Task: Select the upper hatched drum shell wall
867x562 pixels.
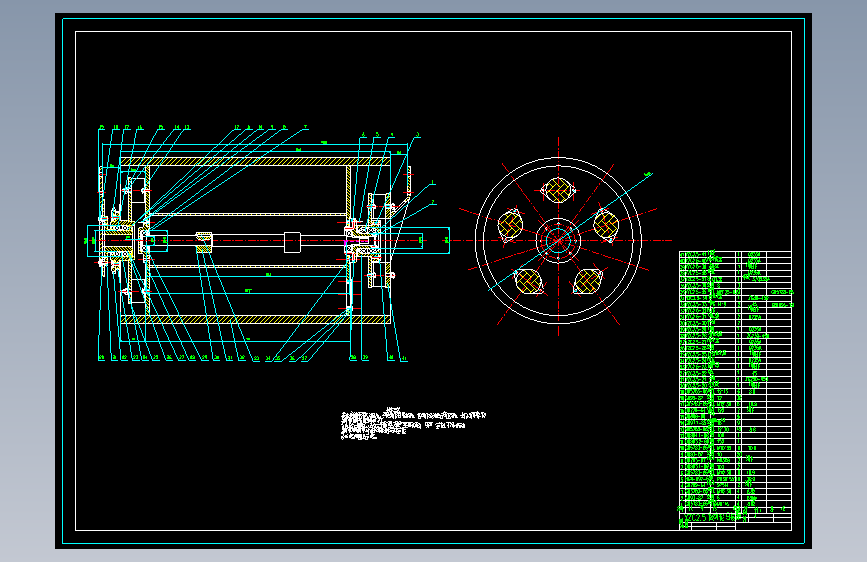Action: click(x=255, y=161)
